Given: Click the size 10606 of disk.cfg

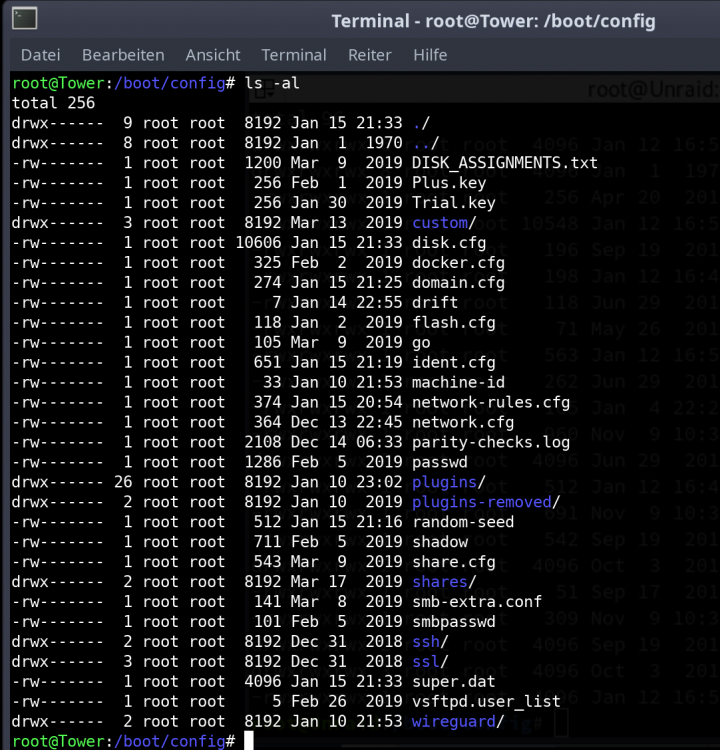Looking at the screenshot, I should click(x=258, y=243).
